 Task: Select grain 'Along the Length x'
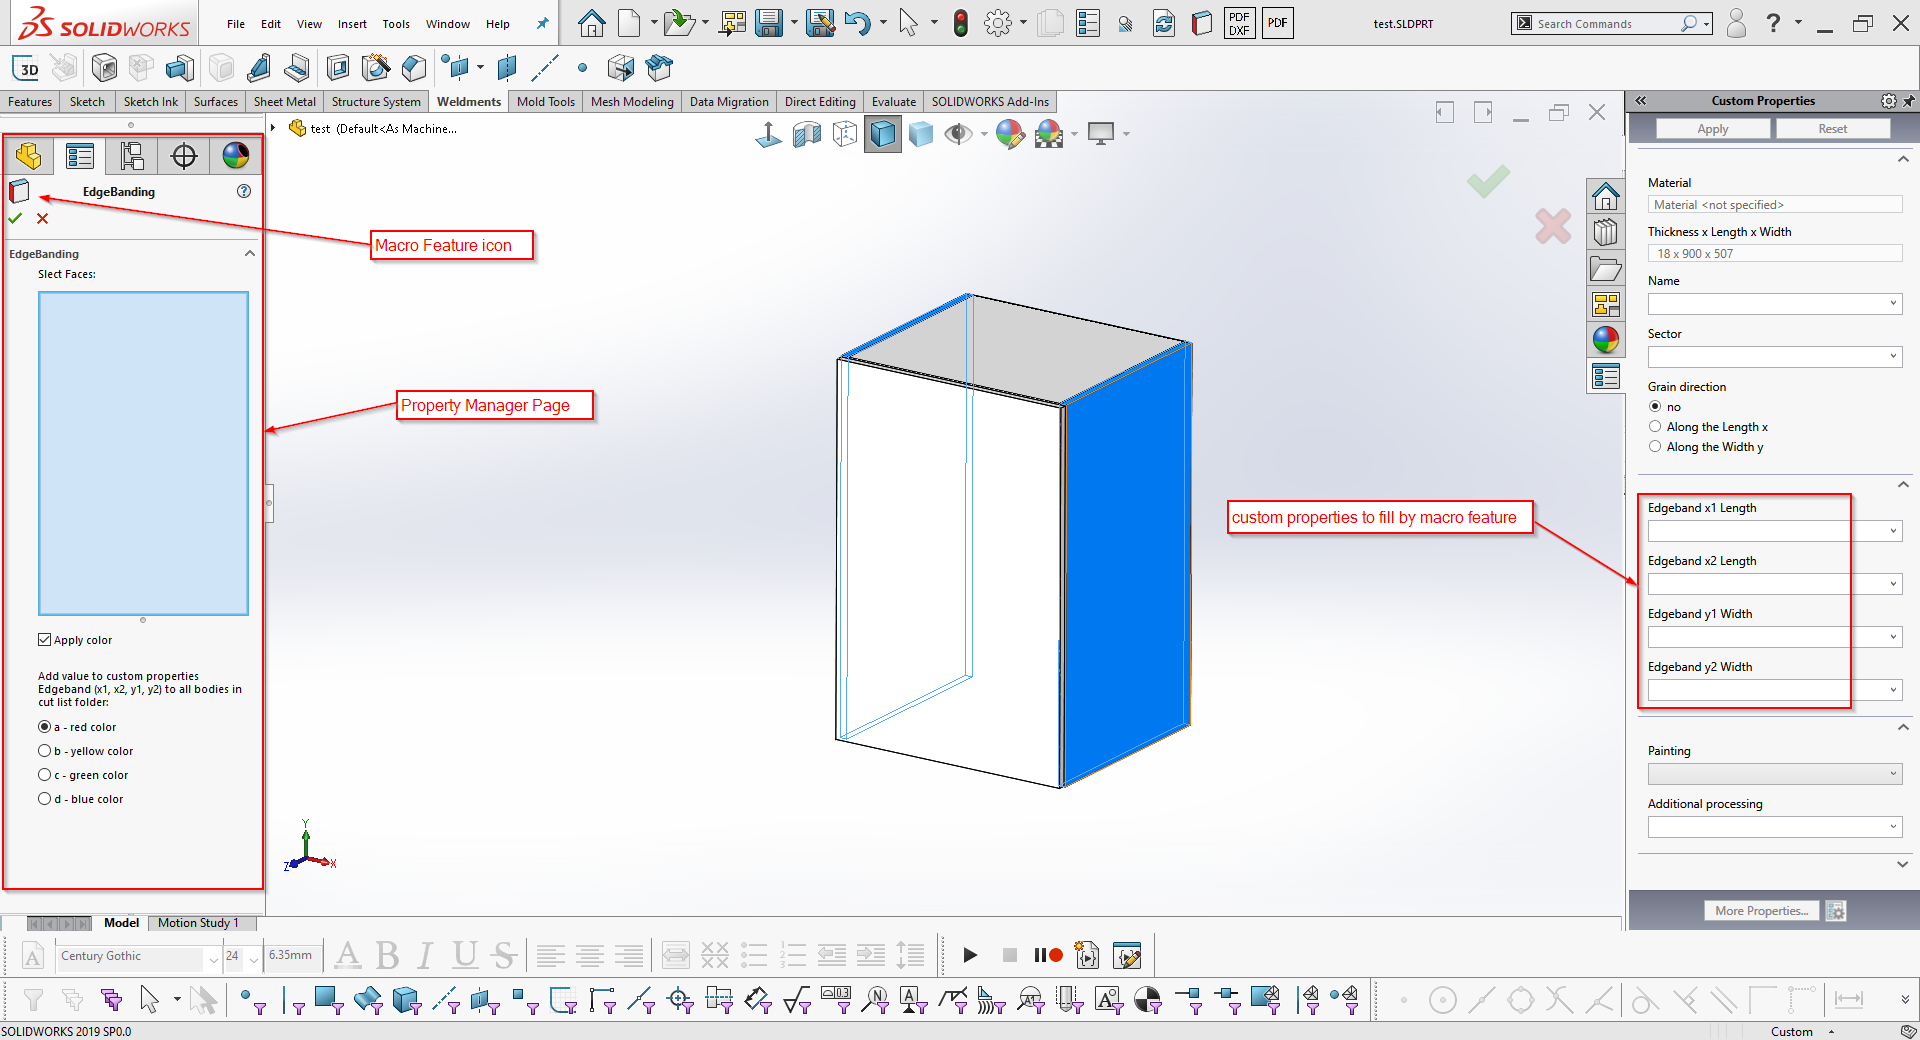[1655, 426]
